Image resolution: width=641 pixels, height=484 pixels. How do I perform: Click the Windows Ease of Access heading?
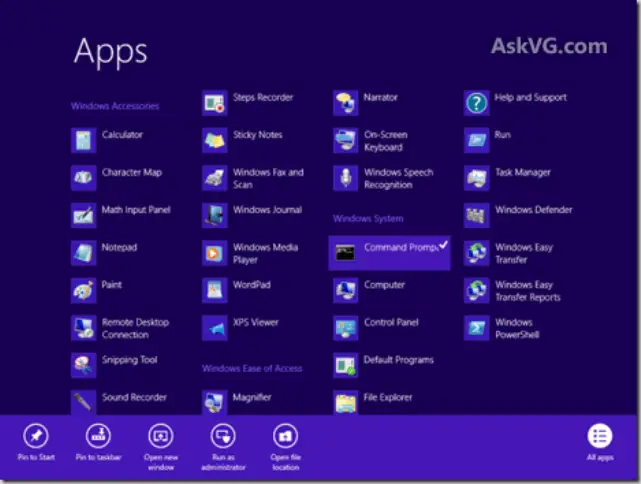pyautogui.click(x=252, y=369)
